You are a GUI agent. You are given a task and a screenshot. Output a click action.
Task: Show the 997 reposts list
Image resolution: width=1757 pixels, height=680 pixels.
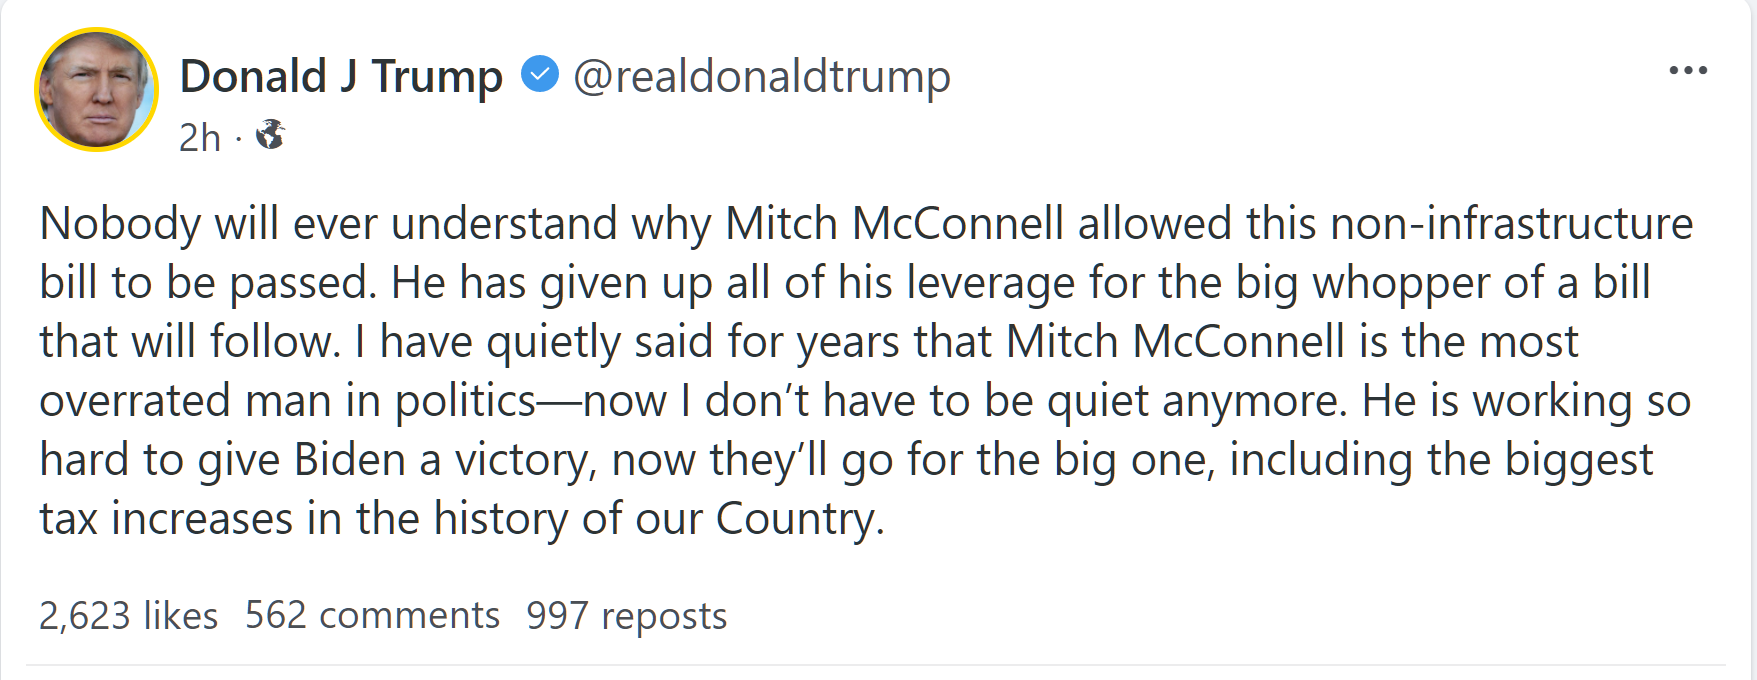tap(627, 616)
